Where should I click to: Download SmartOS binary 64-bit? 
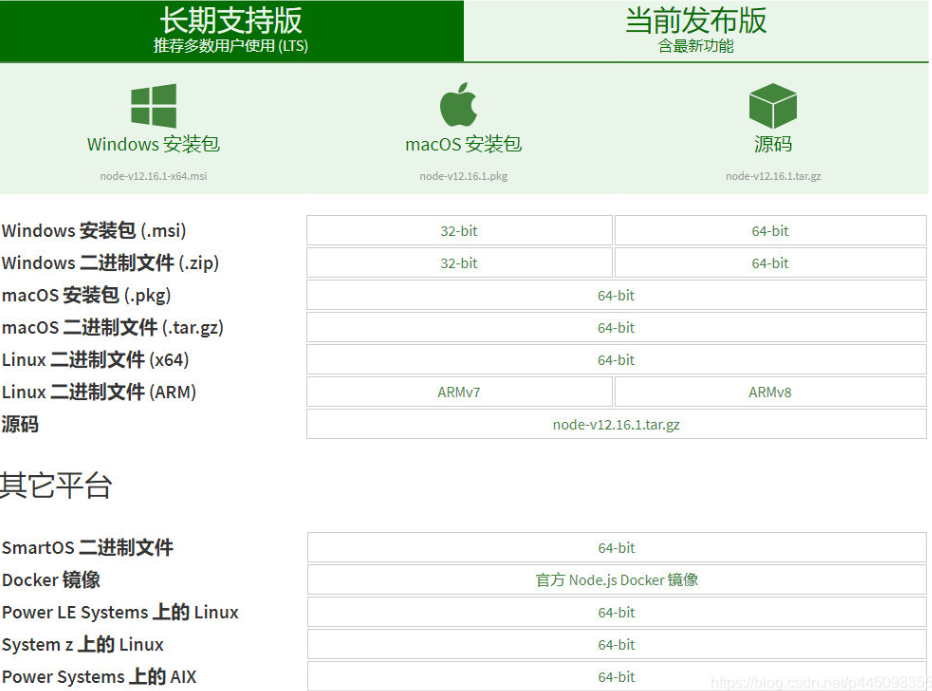616,548
